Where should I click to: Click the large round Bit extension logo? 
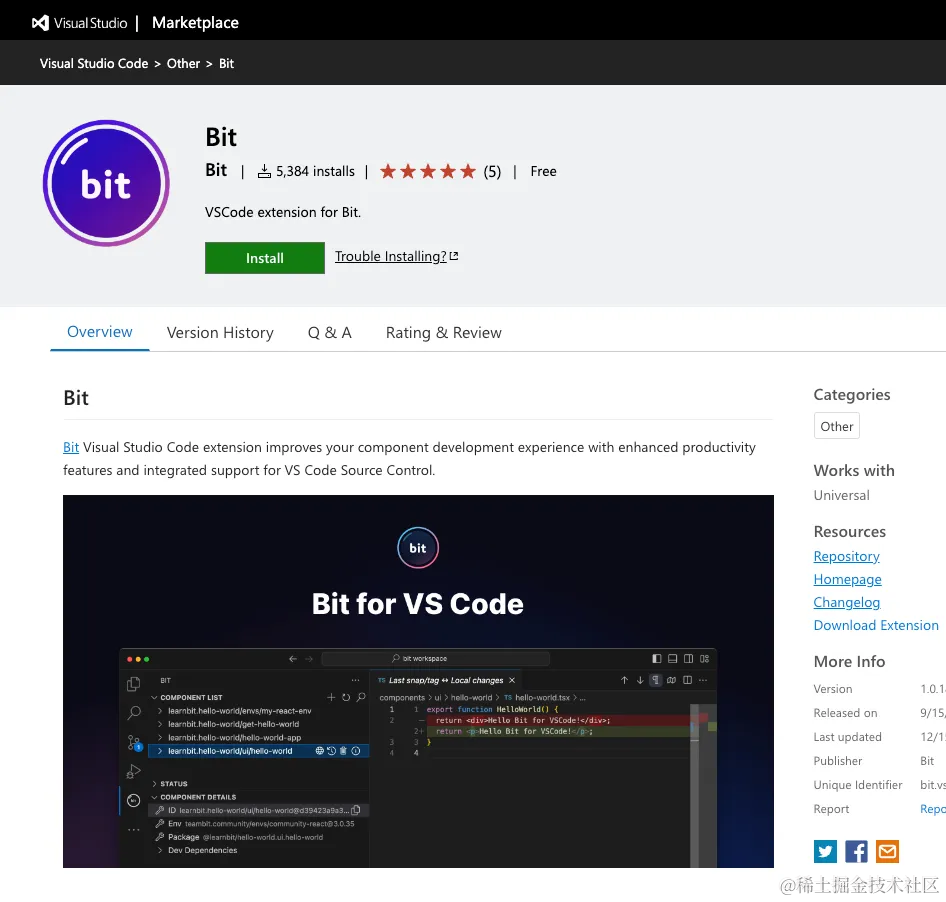106,183
